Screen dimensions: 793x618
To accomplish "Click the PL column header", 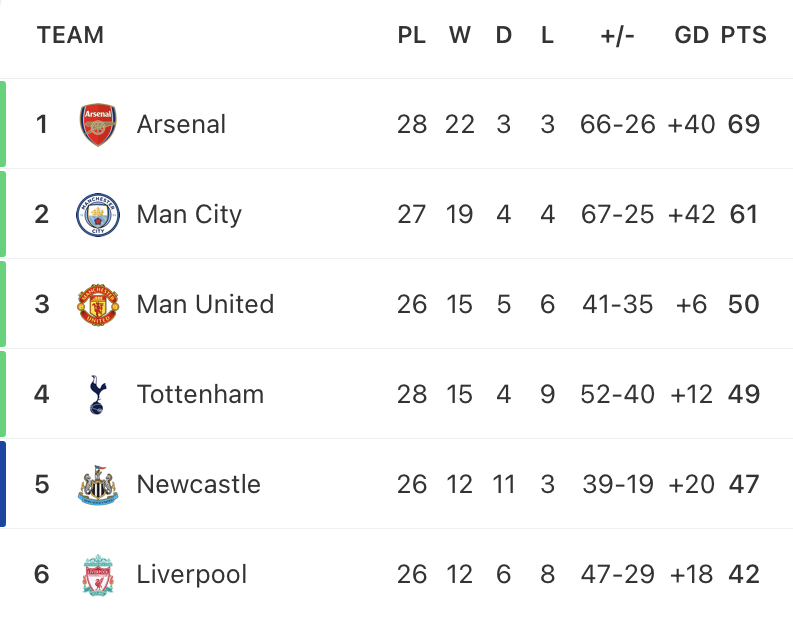I will (412, 35).
